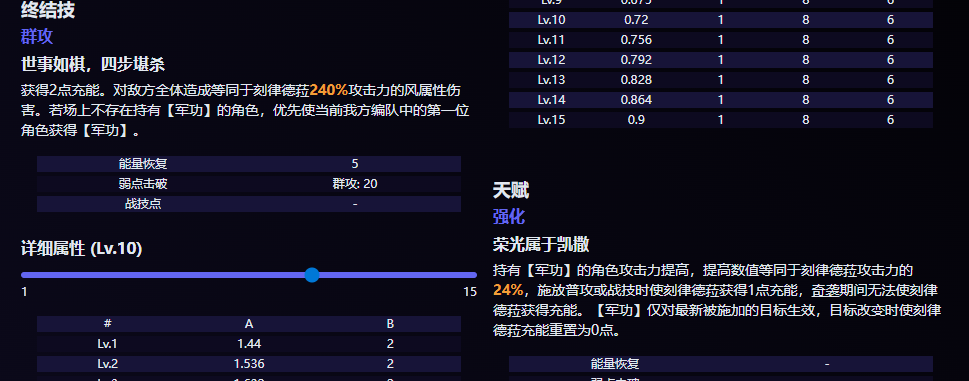Click the 能量恢复 label in the ultimate table
The image size is (969, 381).
[x=143, y=164]
